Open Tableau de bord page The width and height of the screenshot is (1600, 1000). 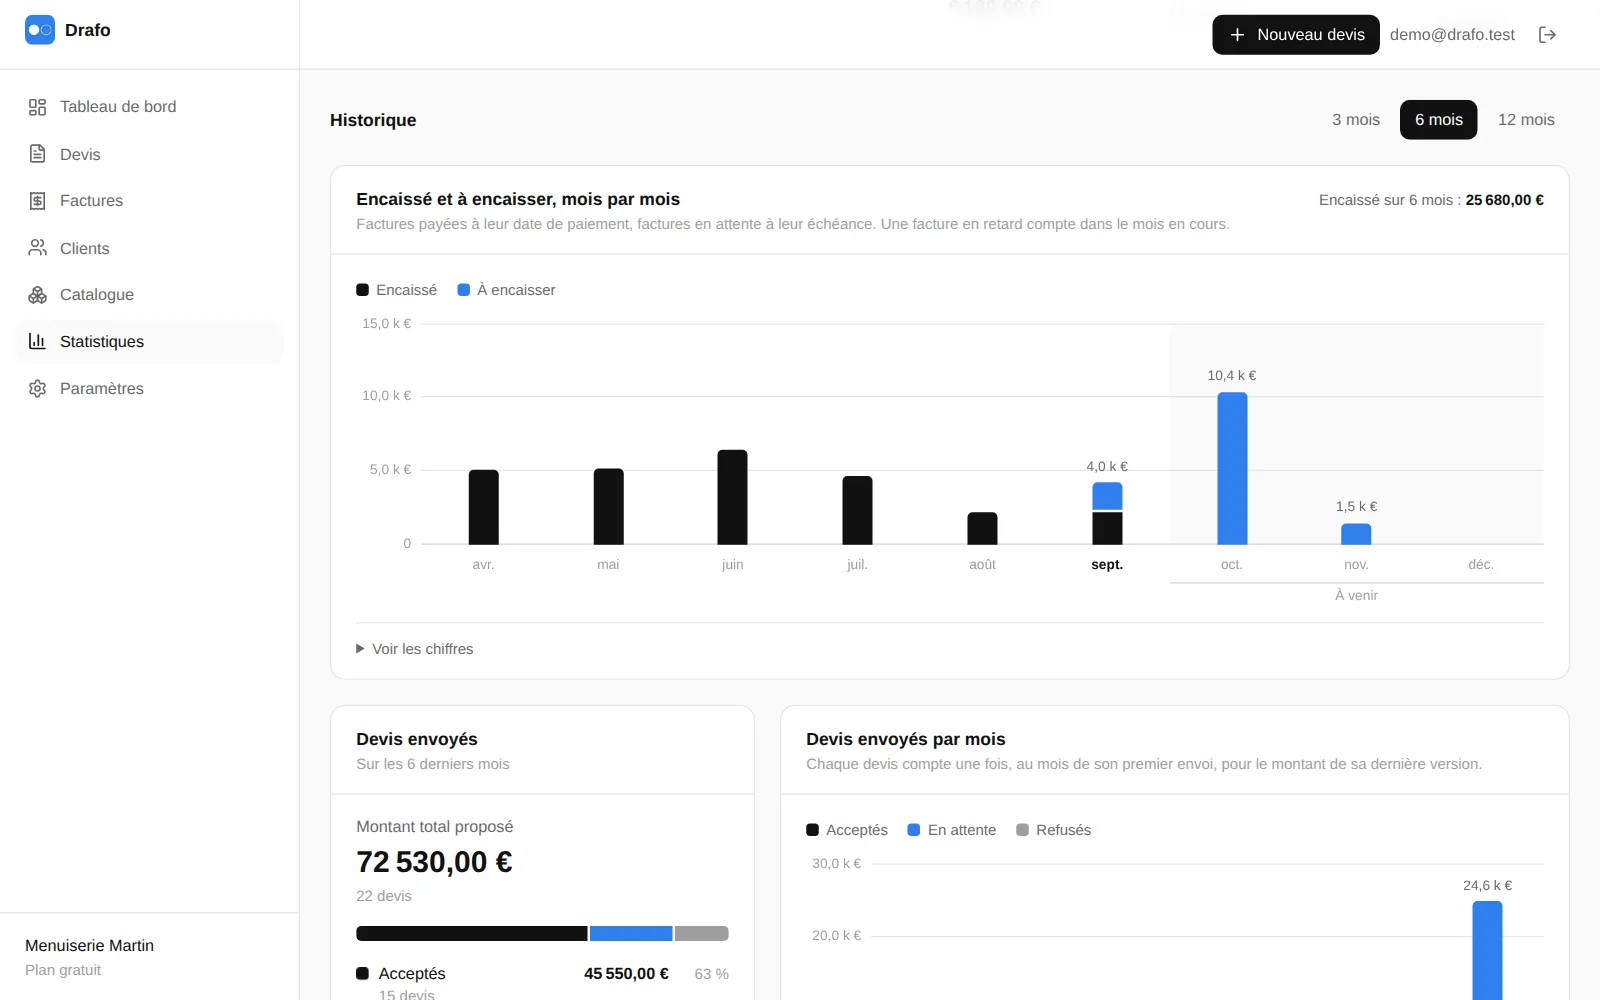click(150, 107)
